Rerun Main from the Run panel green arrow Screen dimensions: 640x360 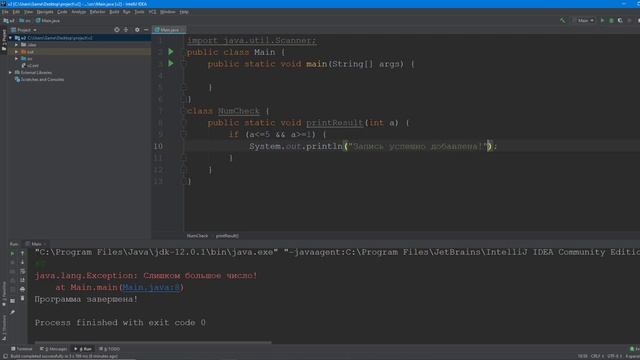click(x=12, y=253)
